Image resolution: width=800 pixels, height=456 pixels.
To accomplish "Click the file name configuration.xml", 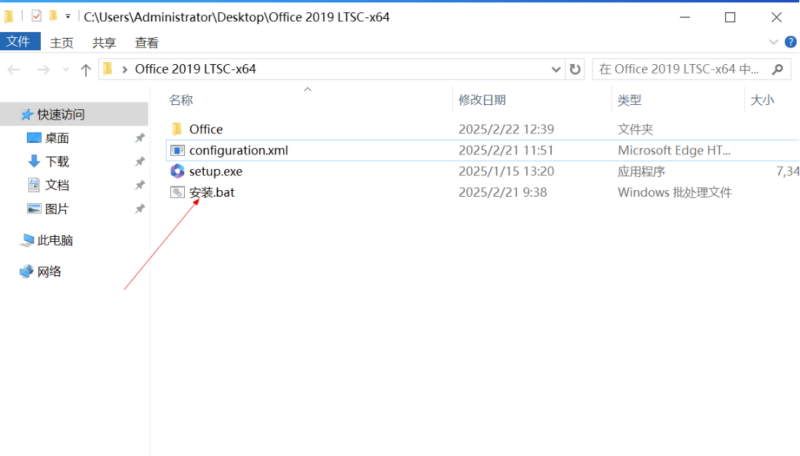I will 239,150.
